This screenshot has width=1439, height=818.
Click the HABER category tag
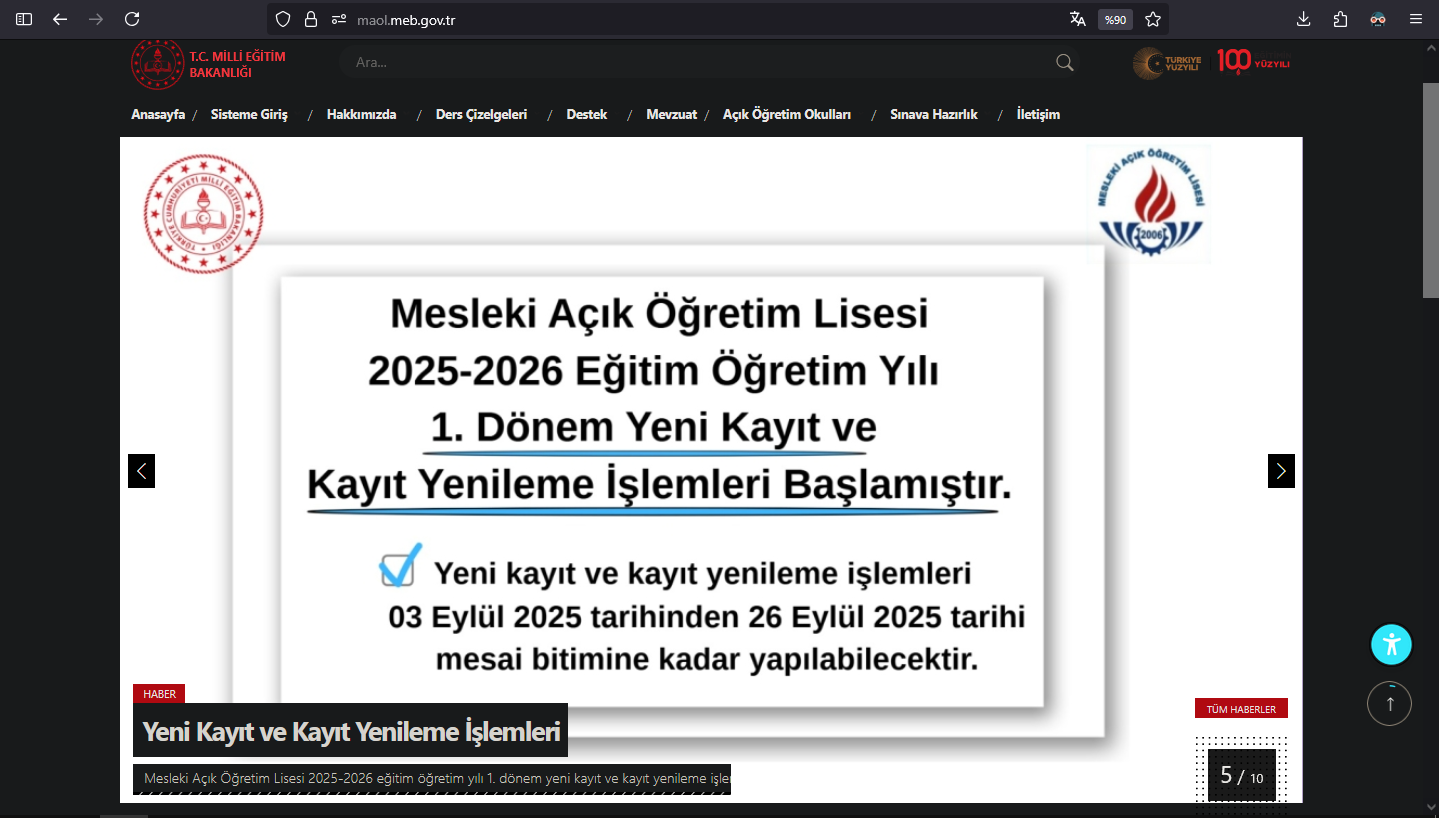(159, 694)
